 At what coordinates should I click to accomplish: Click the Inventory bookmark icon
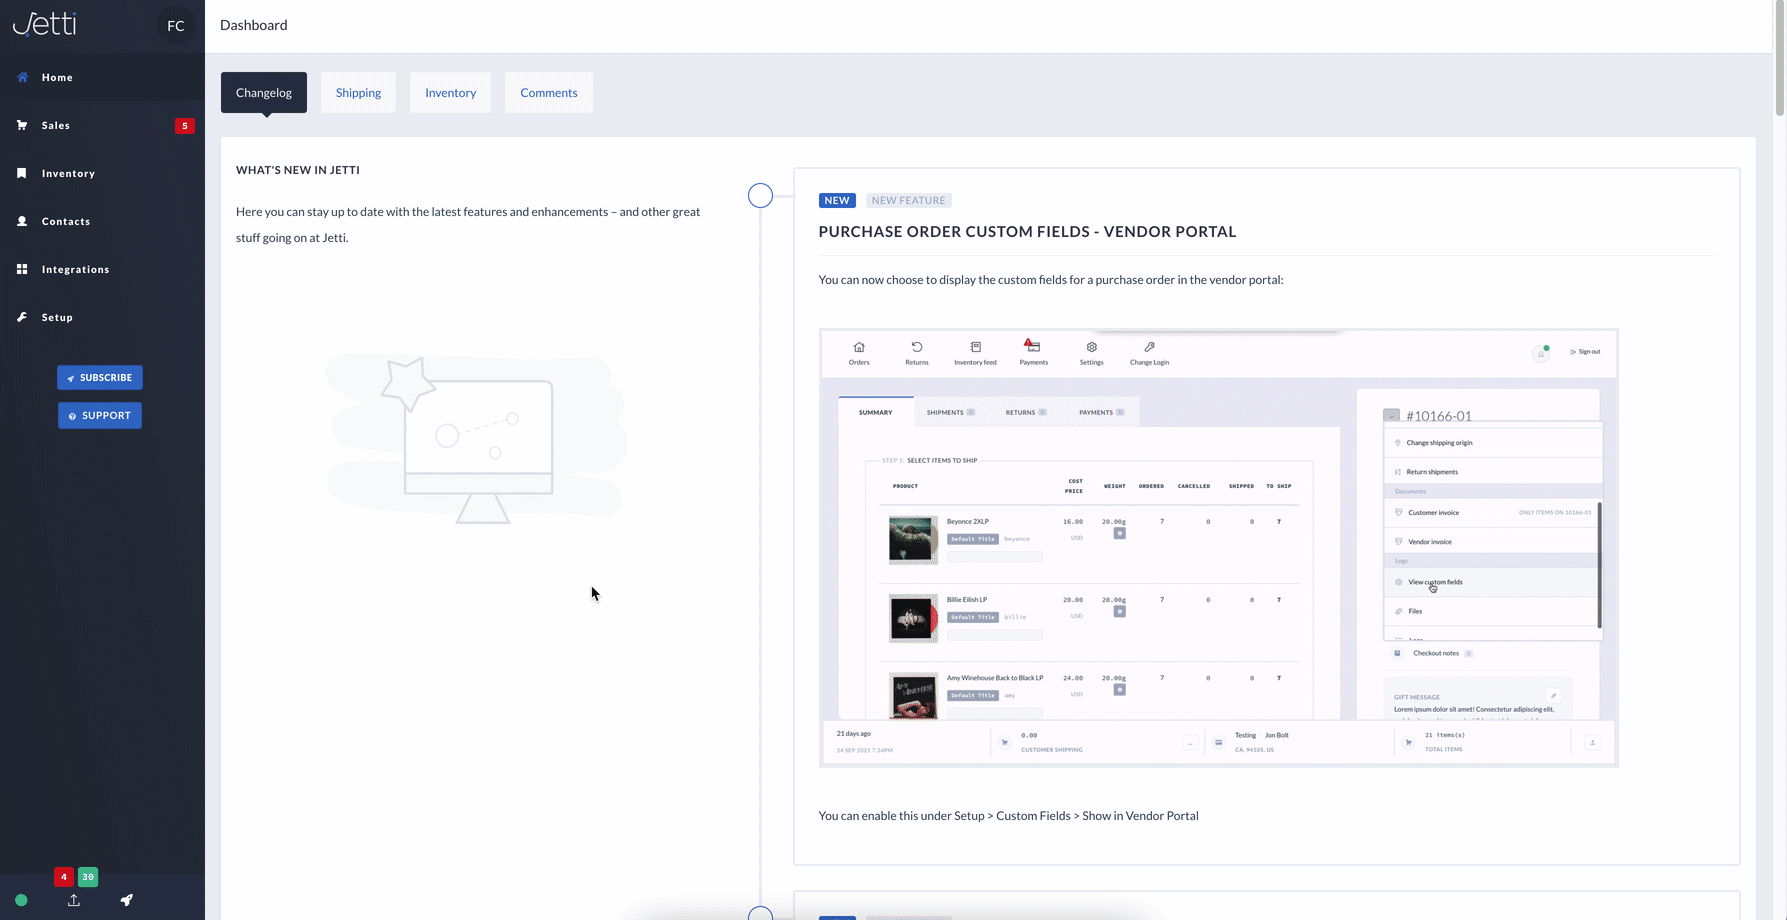[x=22, y=173]
